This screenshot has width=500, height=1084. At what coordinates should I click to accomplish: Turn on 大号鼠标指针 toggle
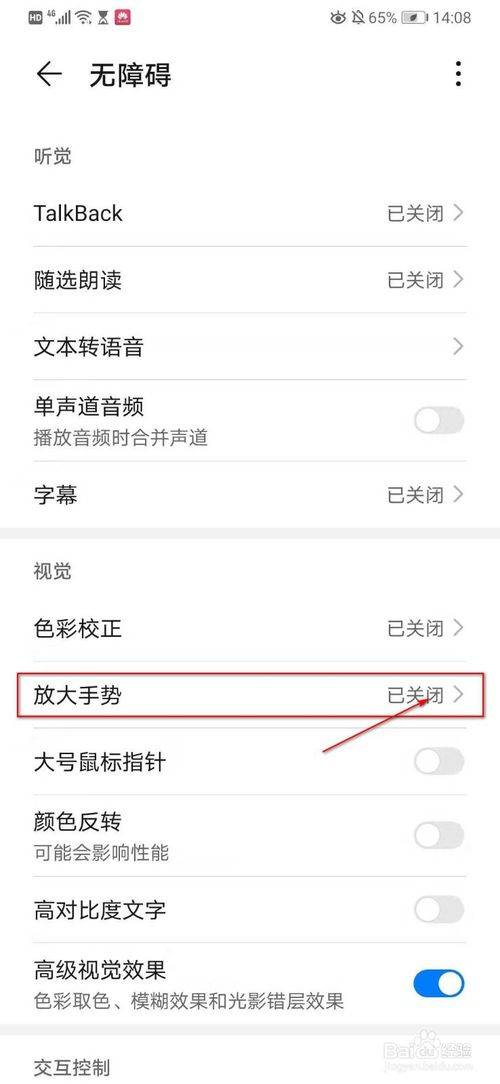click(x=438, y=762)
